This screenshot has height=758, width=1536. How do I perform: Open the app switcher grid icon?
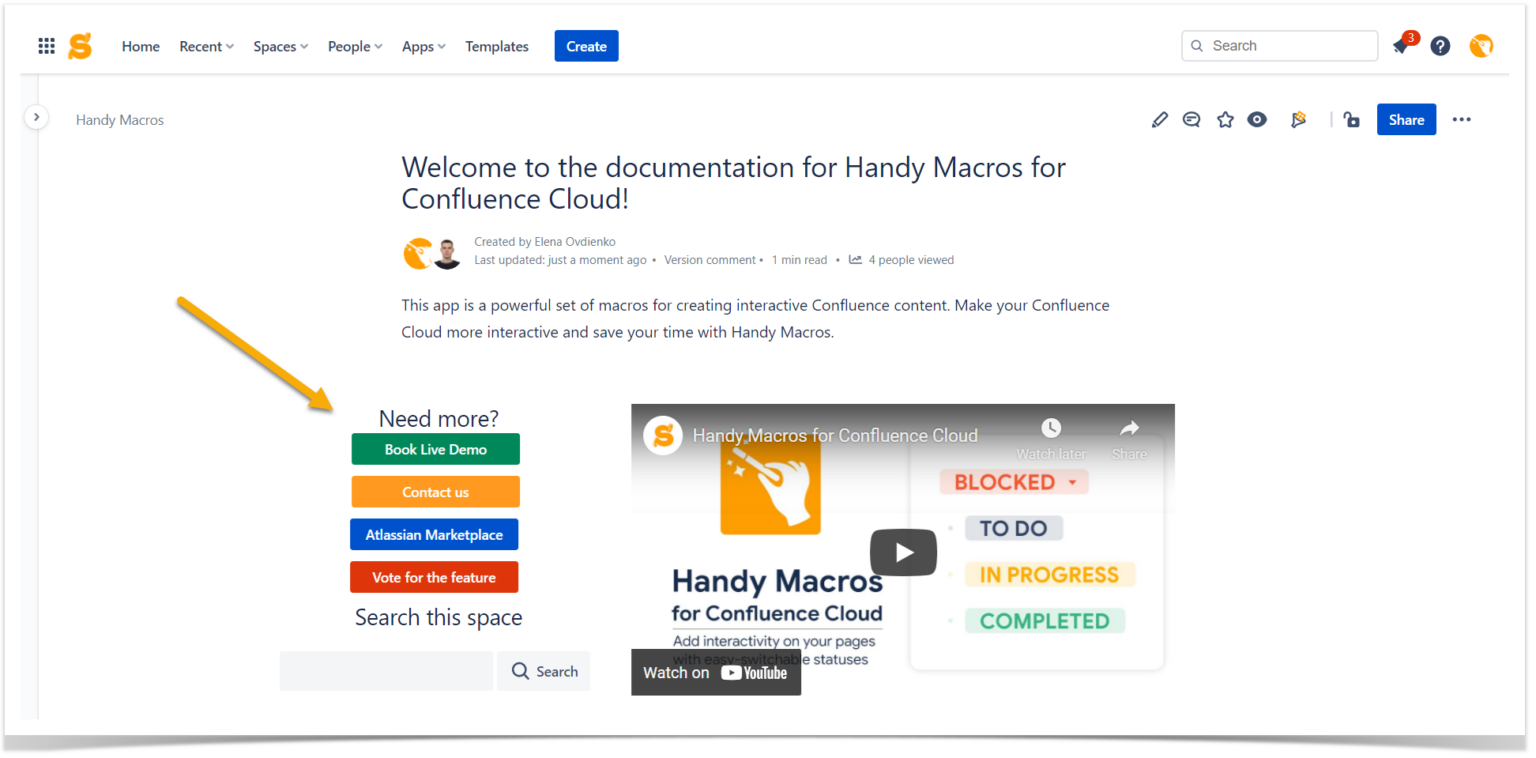pos(45,45)
